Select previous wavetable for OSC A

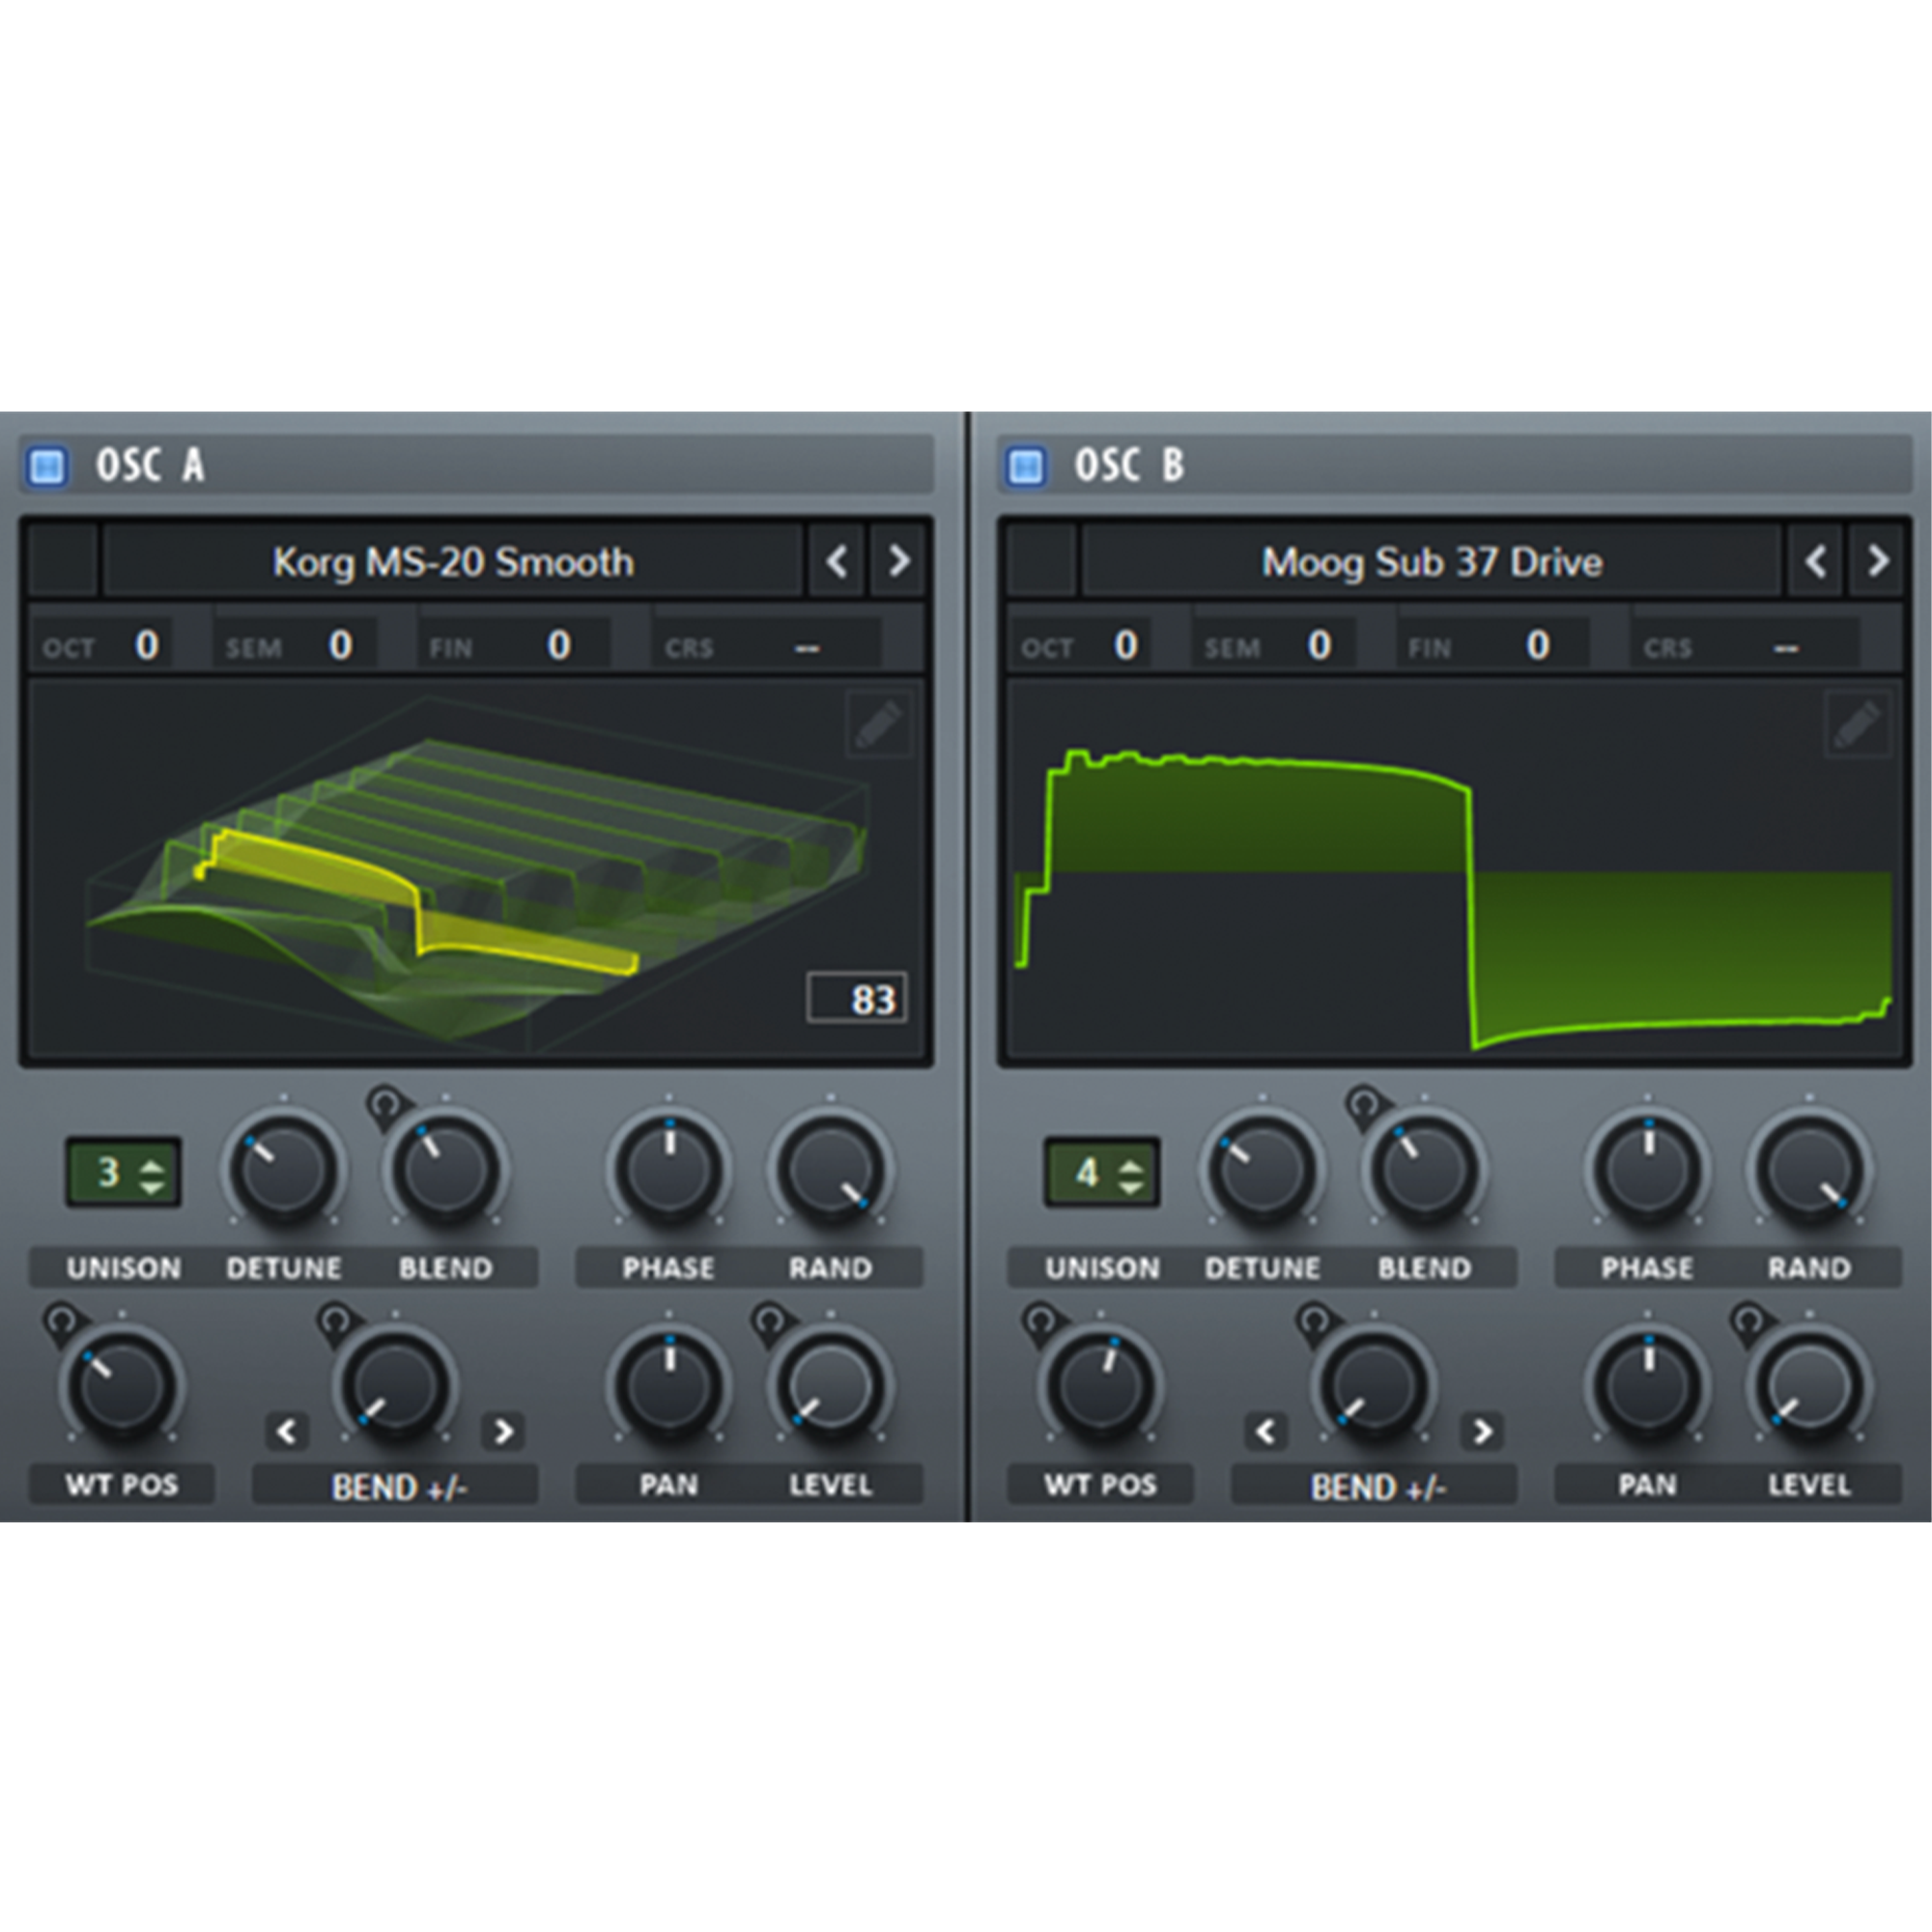pos(837,561)
